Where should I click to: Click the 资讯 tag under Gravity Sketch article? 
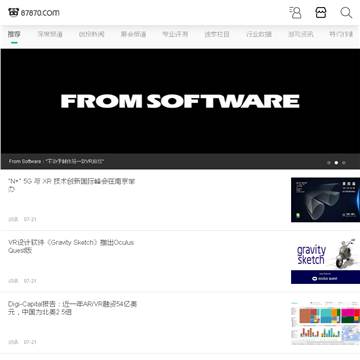coord(13,281)
